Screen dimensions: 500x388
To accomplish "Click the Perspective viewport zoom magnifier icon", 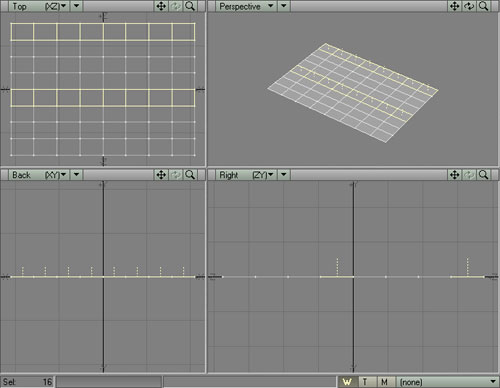I will 484,6.
